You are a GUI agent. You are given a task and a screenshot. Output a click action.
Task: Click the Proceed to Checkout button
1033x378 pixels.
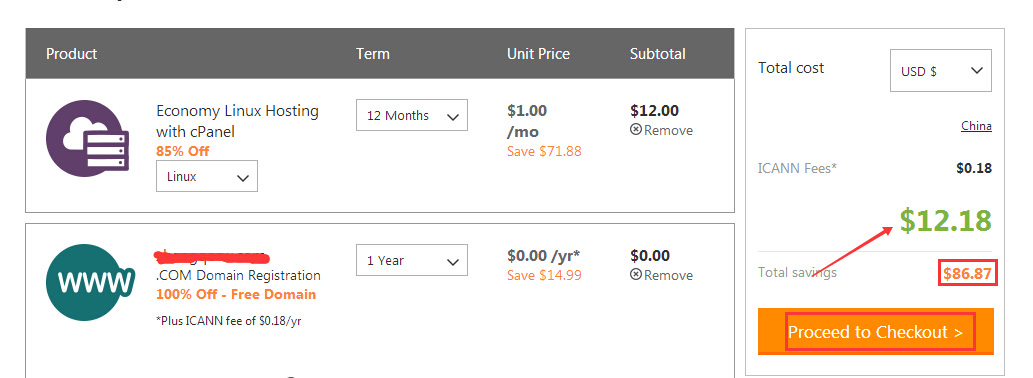tap(876, 332)
